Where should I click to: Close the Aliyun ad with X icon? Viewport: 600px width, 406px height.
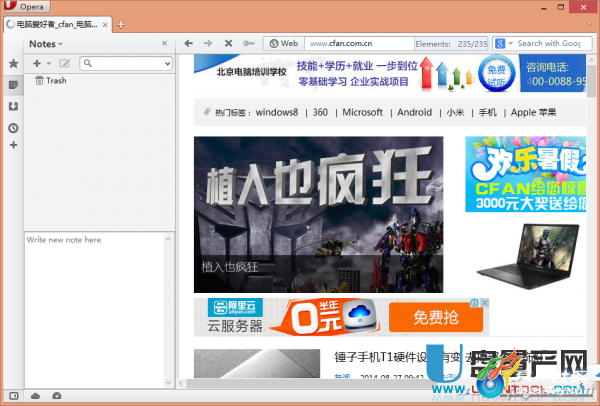tap(484, 303)
